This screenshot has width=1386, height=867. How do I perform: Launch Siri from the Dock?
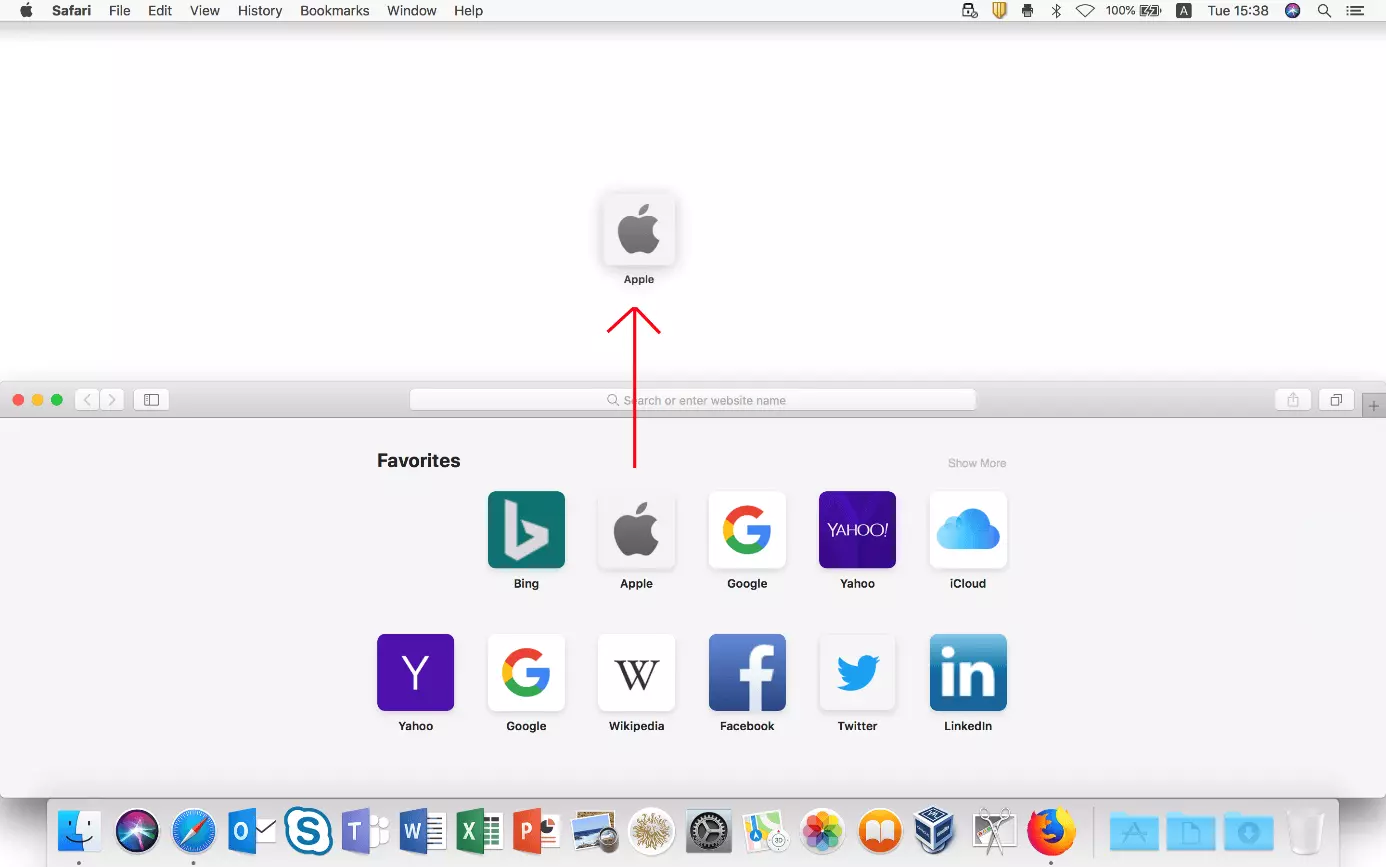point(137,831)
